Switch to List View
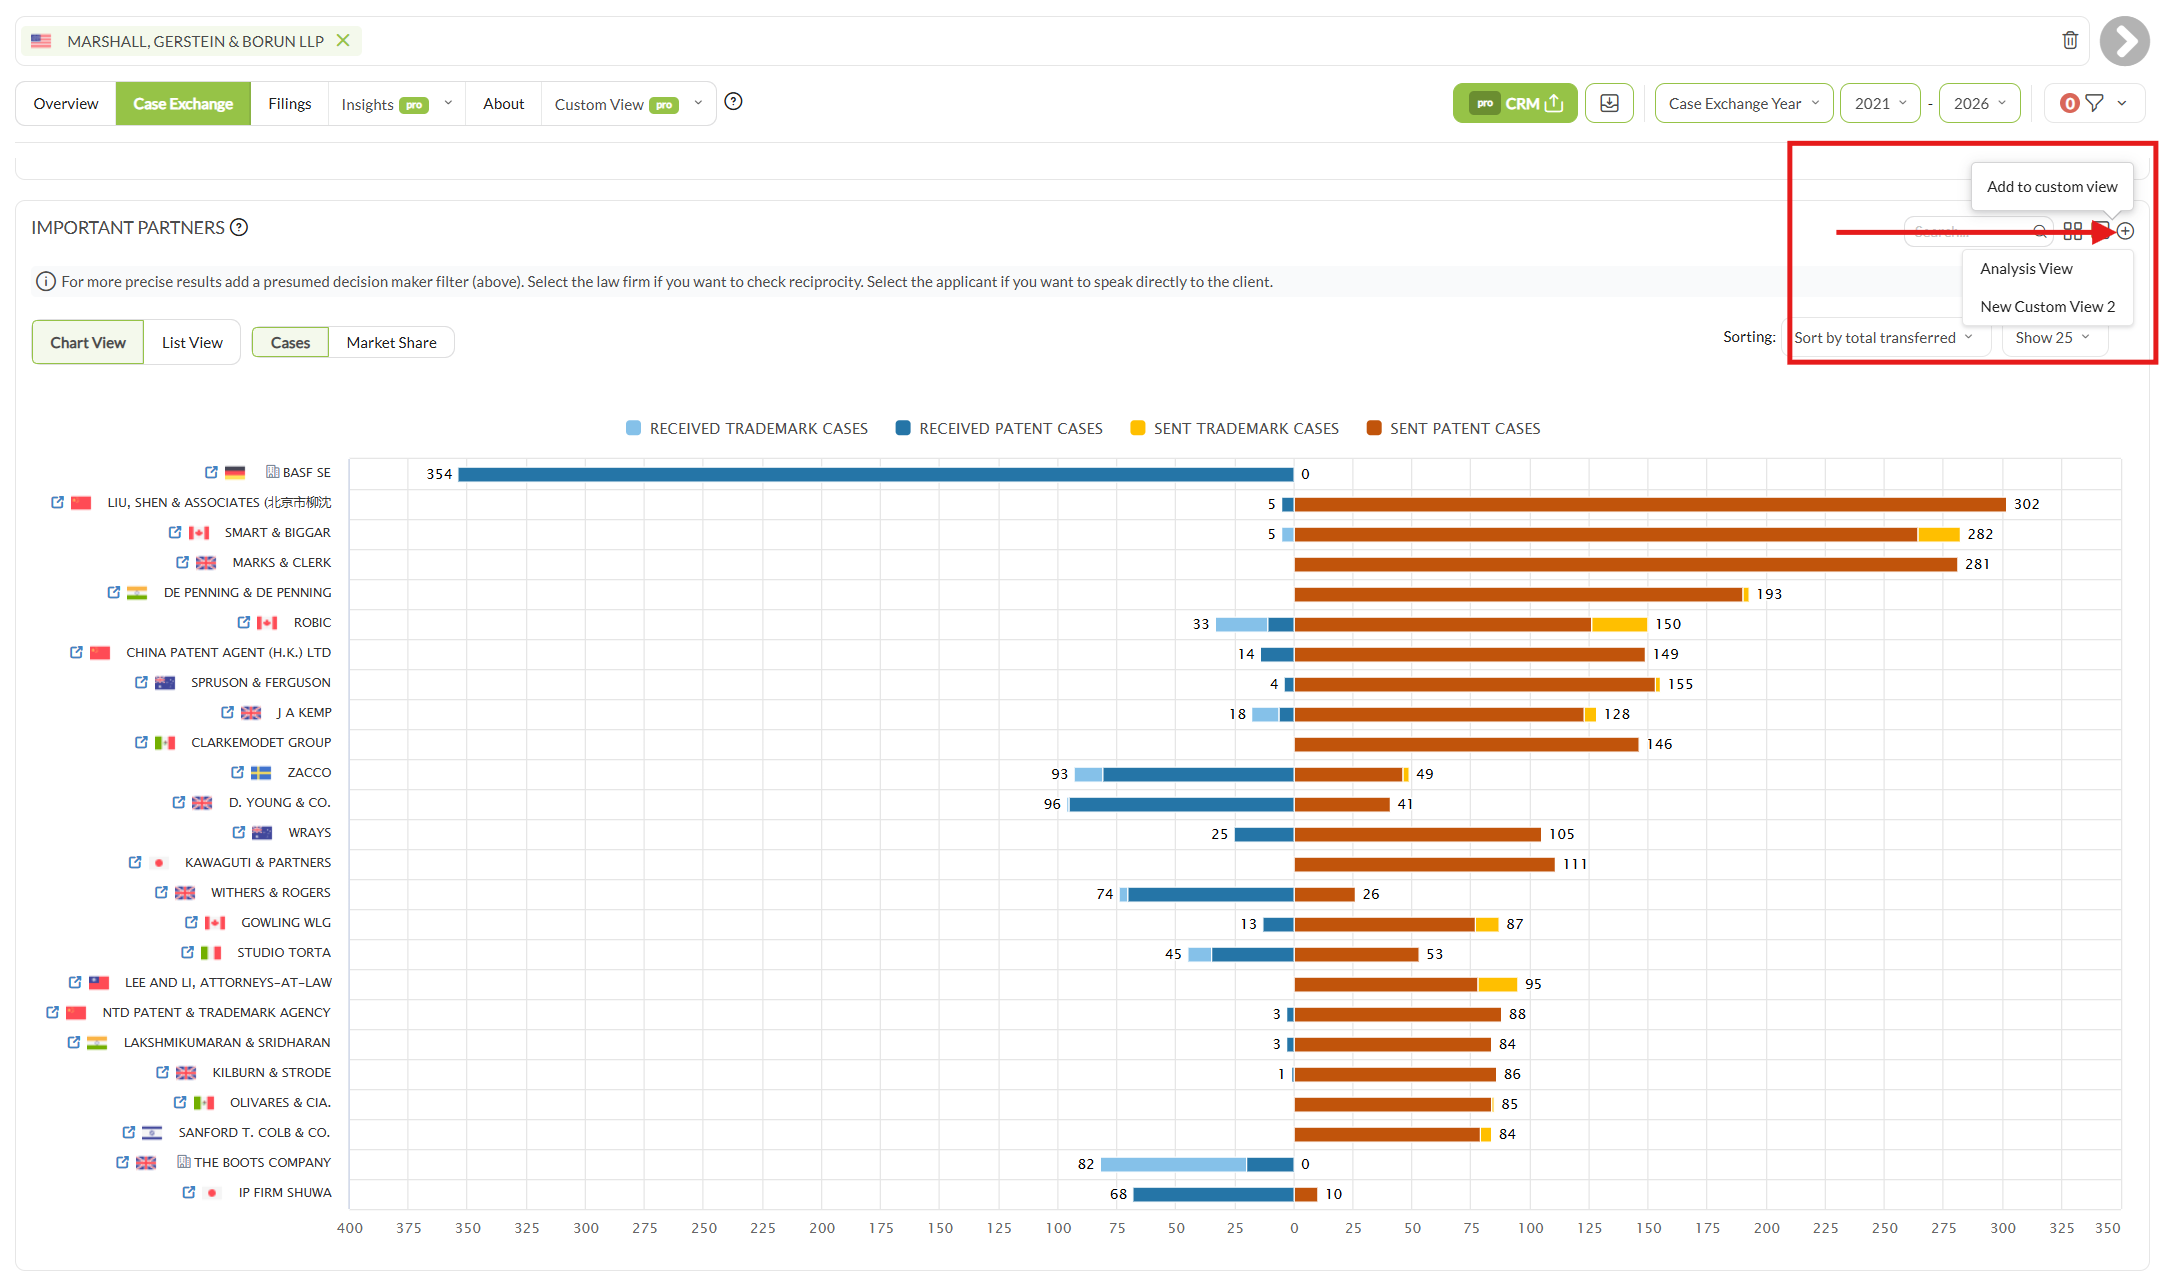 coord(192,342)
